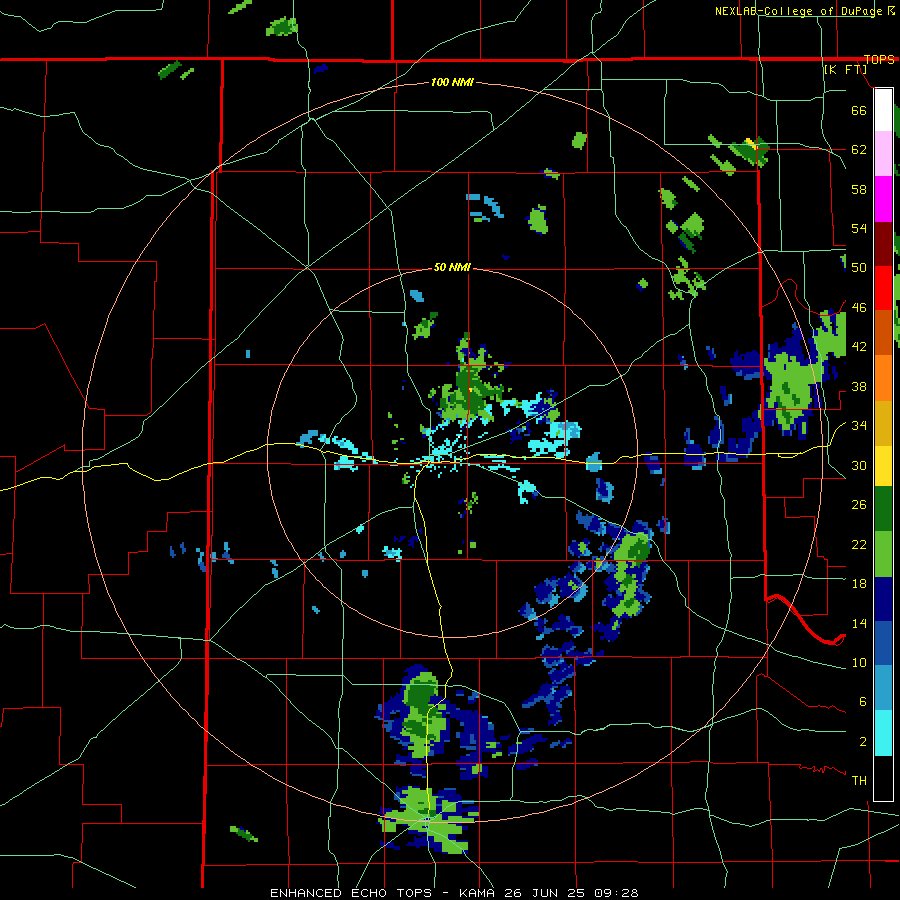The width and height of the screenshot is (900, 900).
Task: Click the 34 legend value label
Action: coord(859,426)
